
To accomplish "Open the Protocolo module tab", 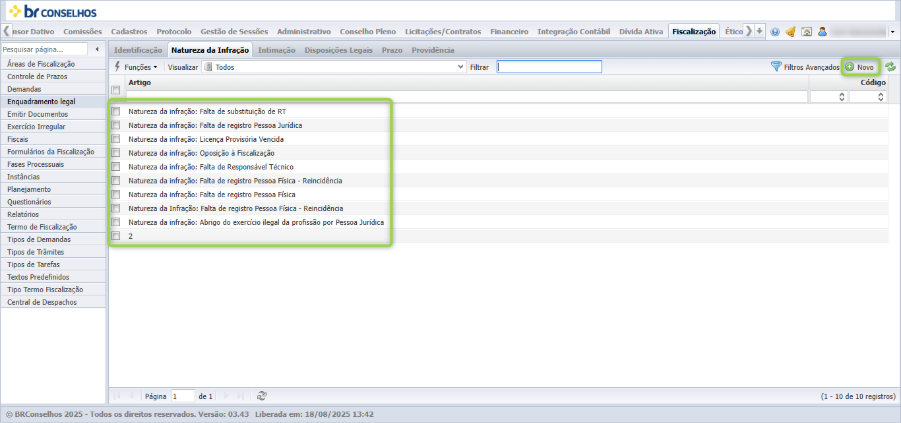I will [174, 32].
